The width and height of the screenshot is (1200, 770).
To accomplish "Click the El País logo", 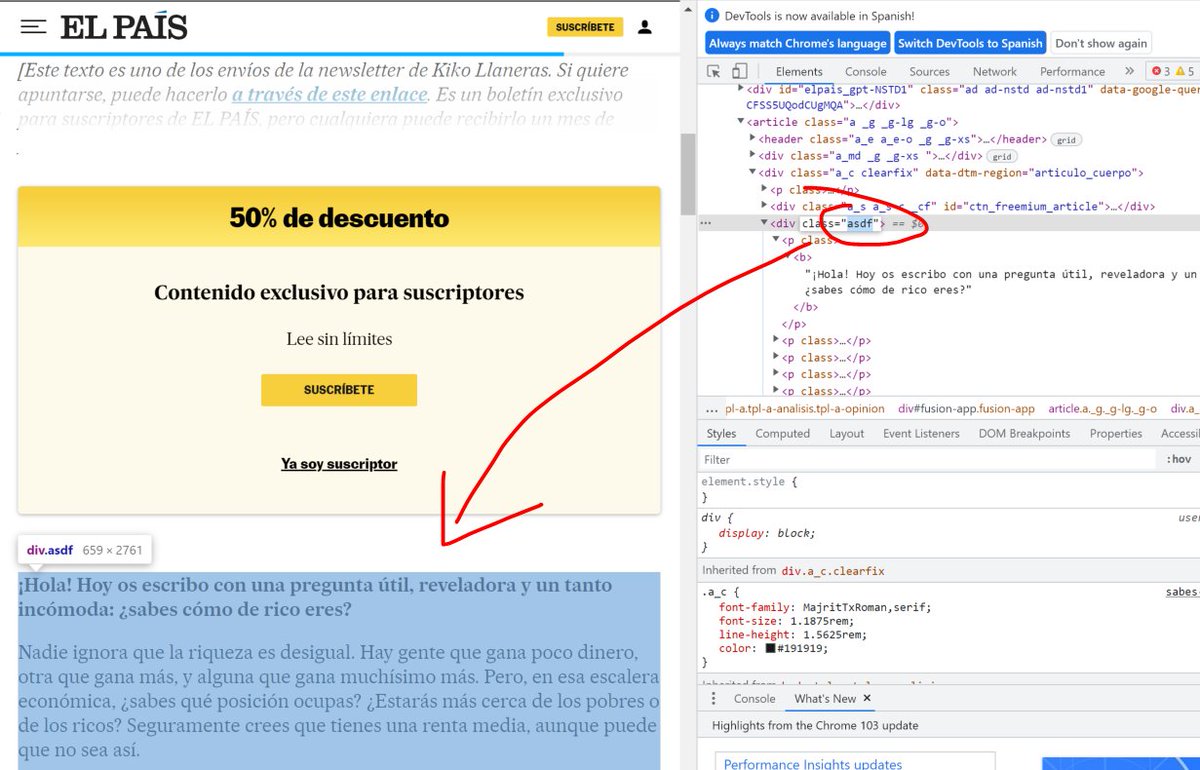I will pyautogui.click(x=124, y=27).
